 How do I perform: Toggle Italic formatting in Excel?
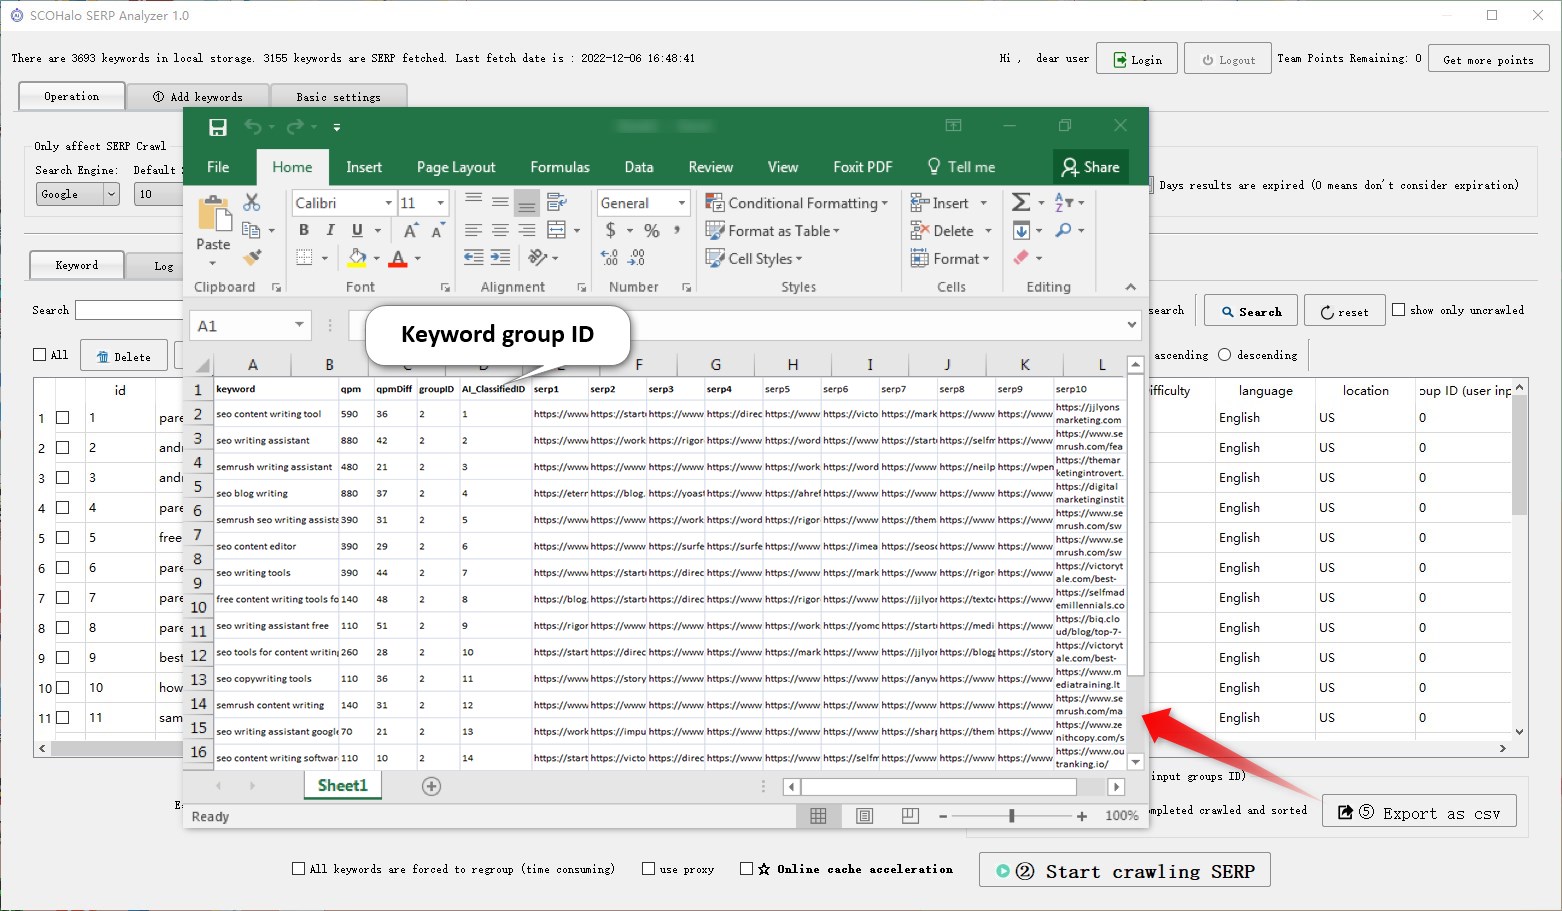(330, 230)
